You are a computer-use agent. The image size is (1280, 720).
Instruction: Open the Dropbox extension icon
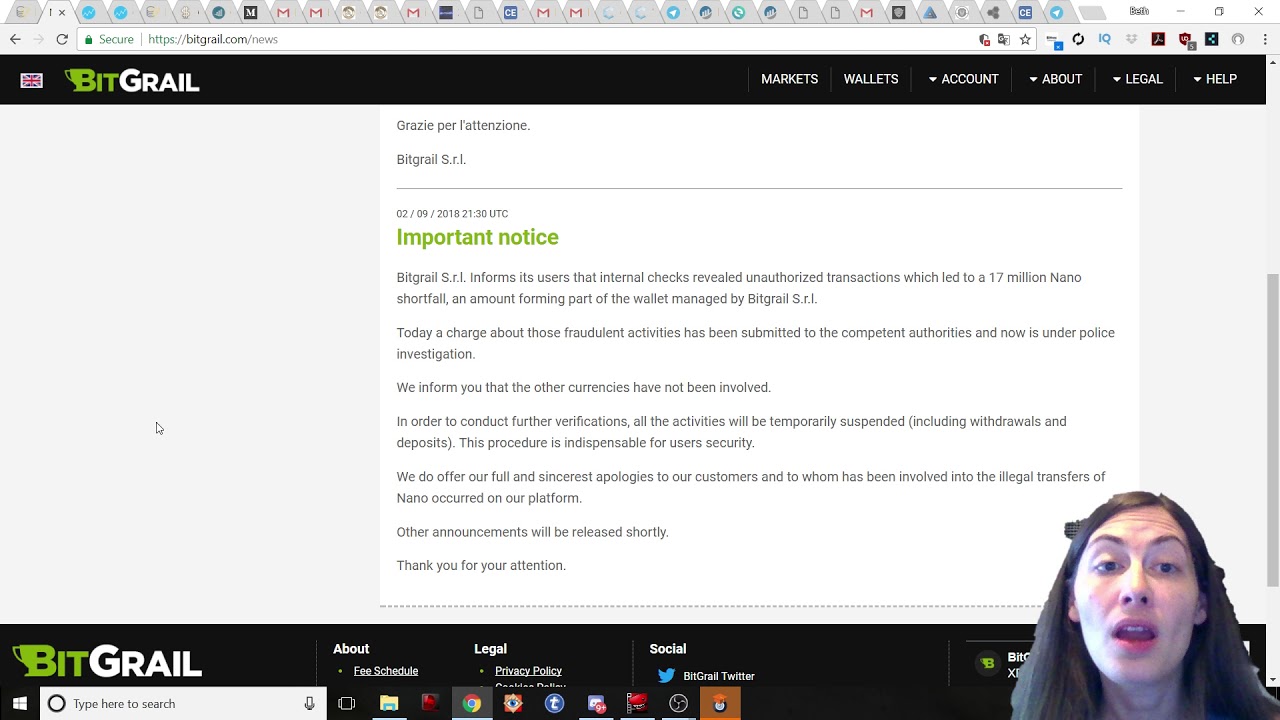pos(1131,39)
